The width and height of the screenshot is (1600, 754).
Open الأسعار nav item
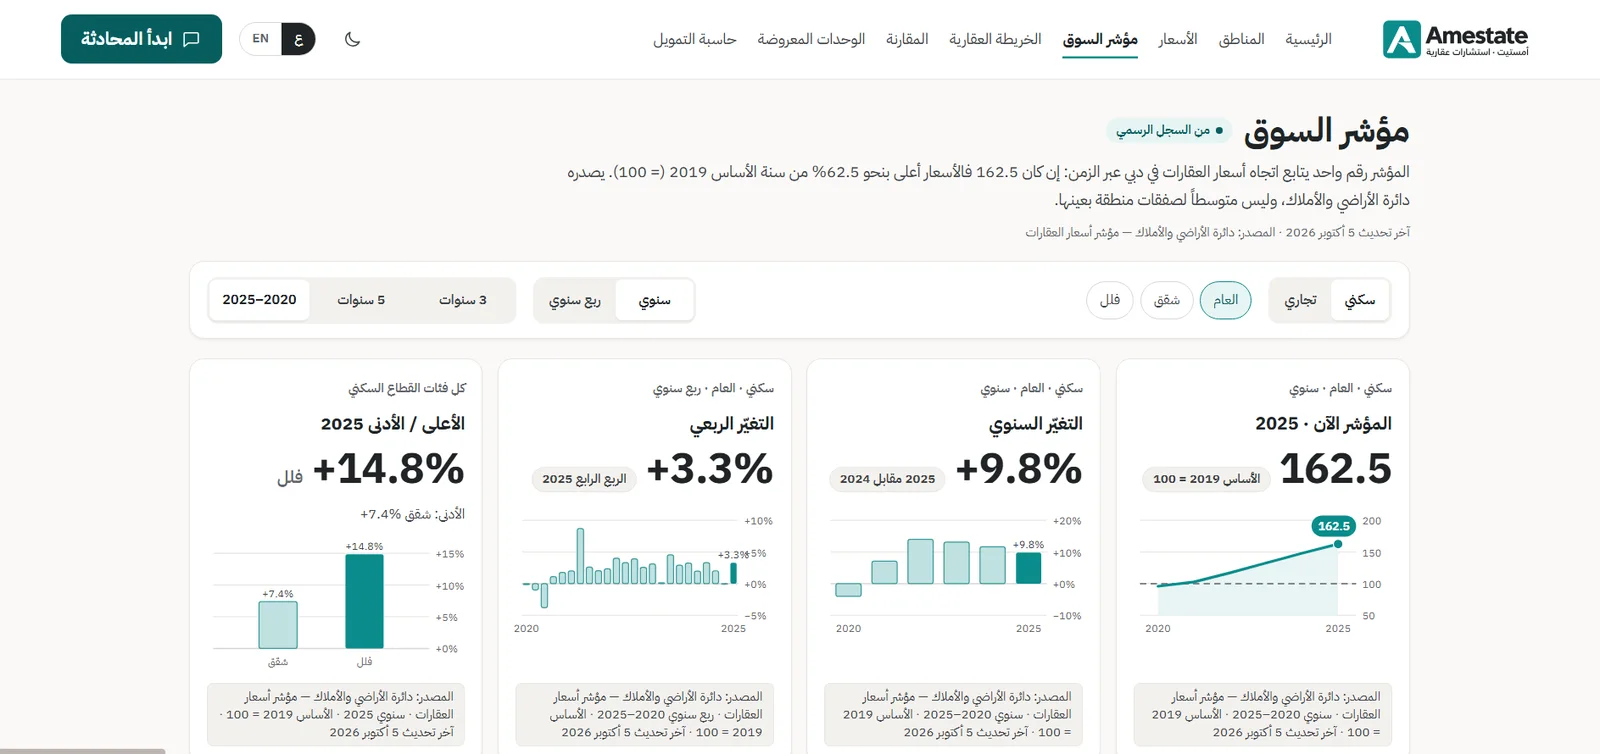click(1178, 39)
